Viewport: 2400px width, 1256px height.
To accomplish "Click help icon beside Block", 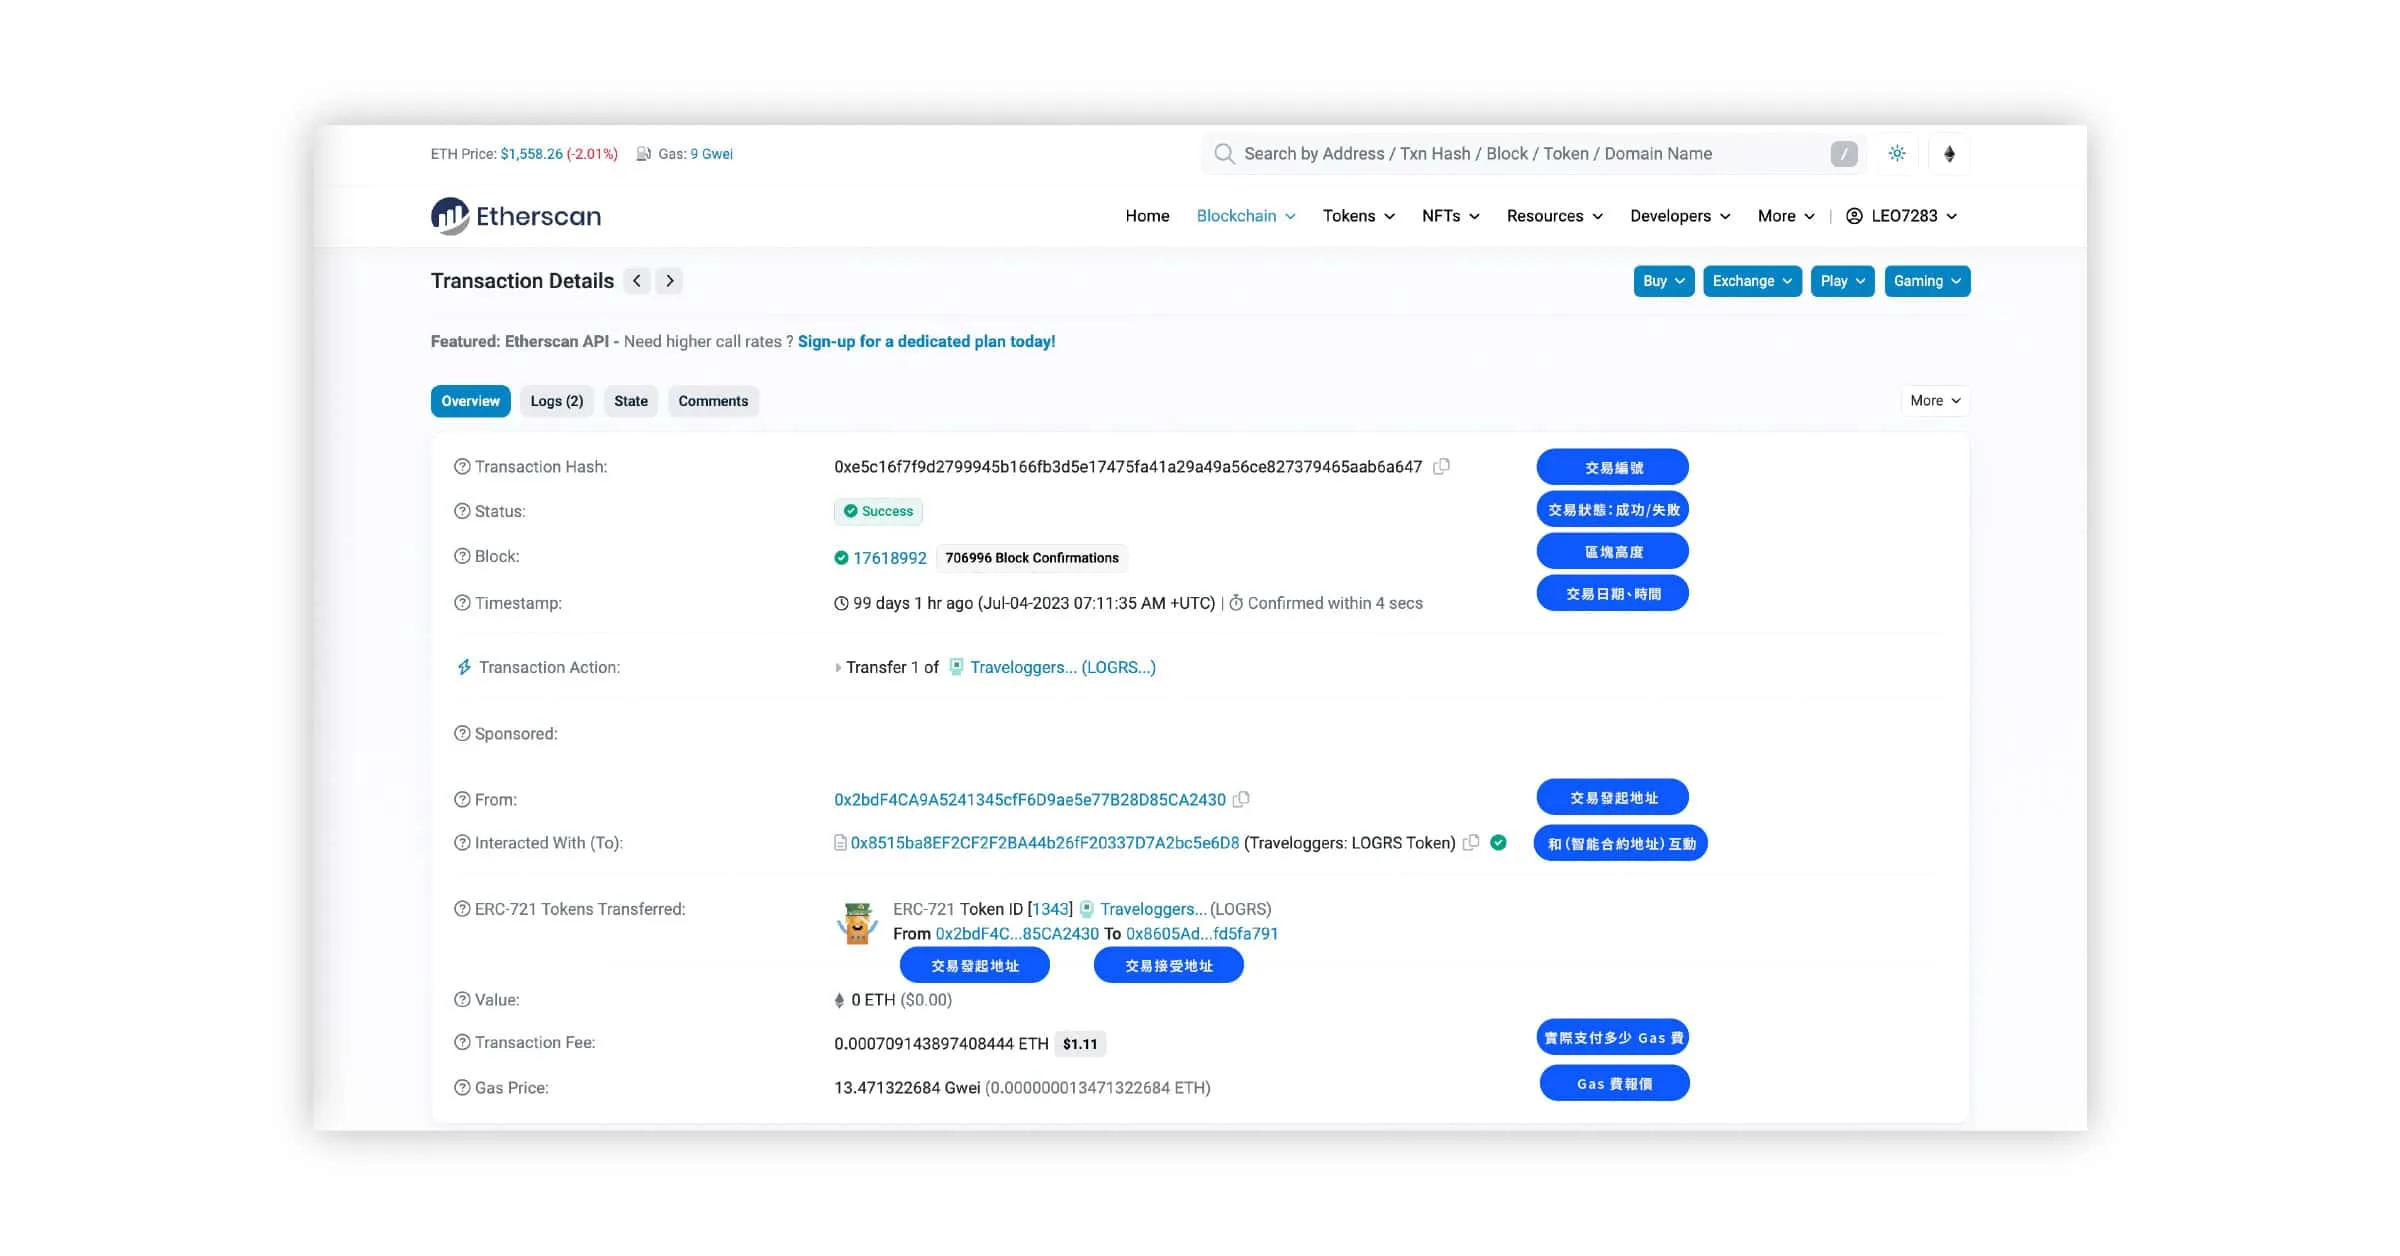I will (462, 556).
